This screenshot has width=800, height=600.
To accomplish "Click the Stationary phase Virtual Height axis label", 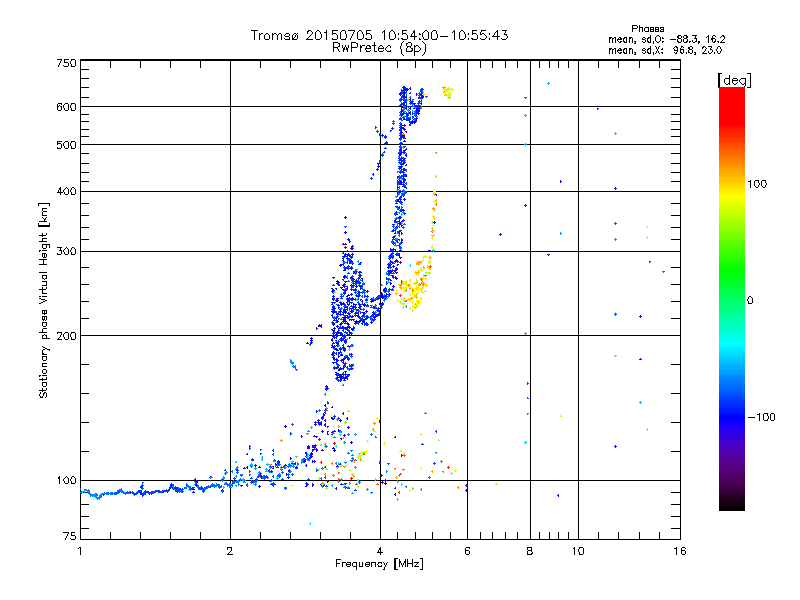I will 44,300.
